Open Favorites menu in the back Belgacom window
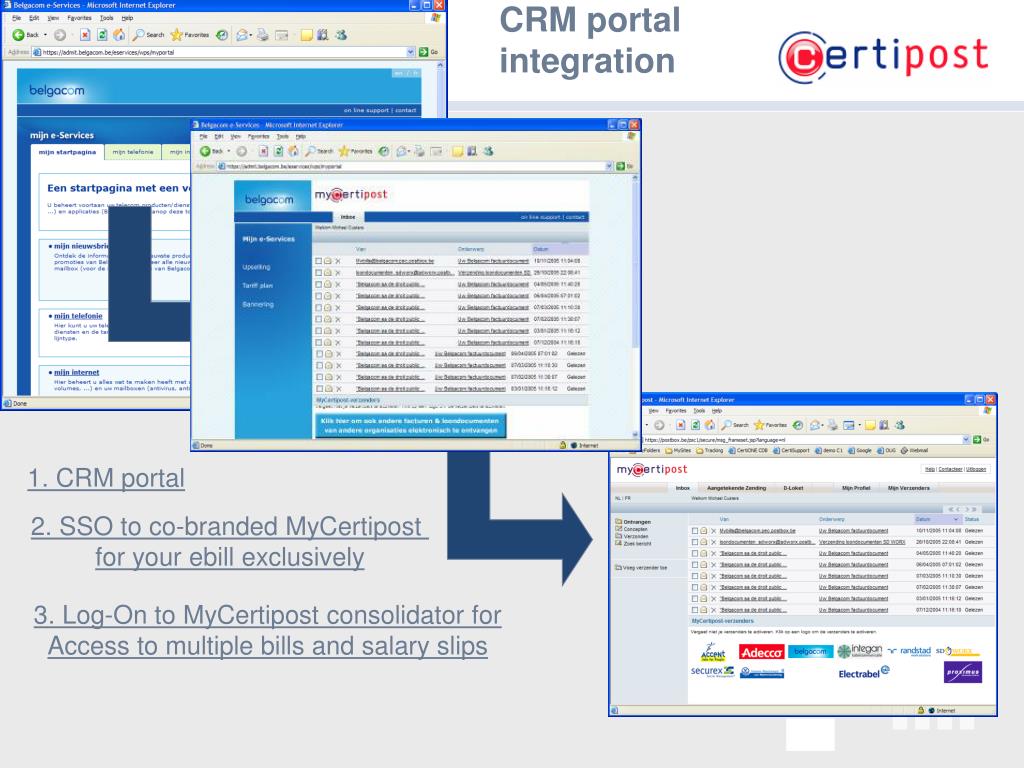This screenshot has height=768, width=1024. click(80, 18)
